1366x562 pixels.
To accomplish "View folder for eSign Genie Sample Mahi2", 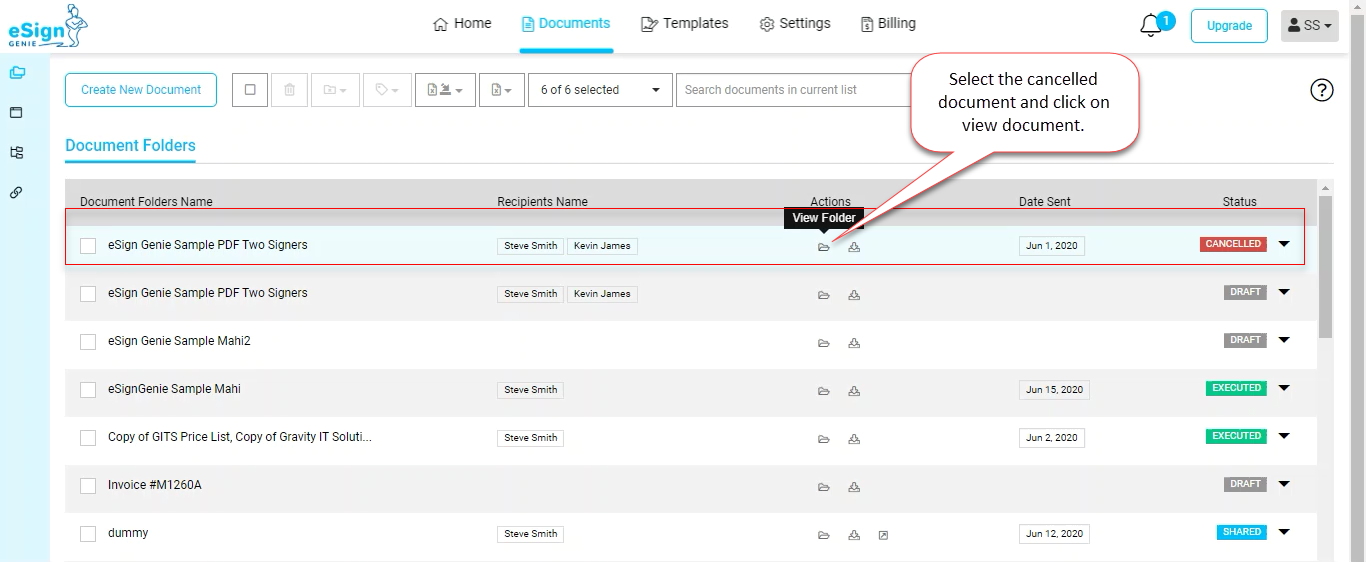I will coord(824,343).
